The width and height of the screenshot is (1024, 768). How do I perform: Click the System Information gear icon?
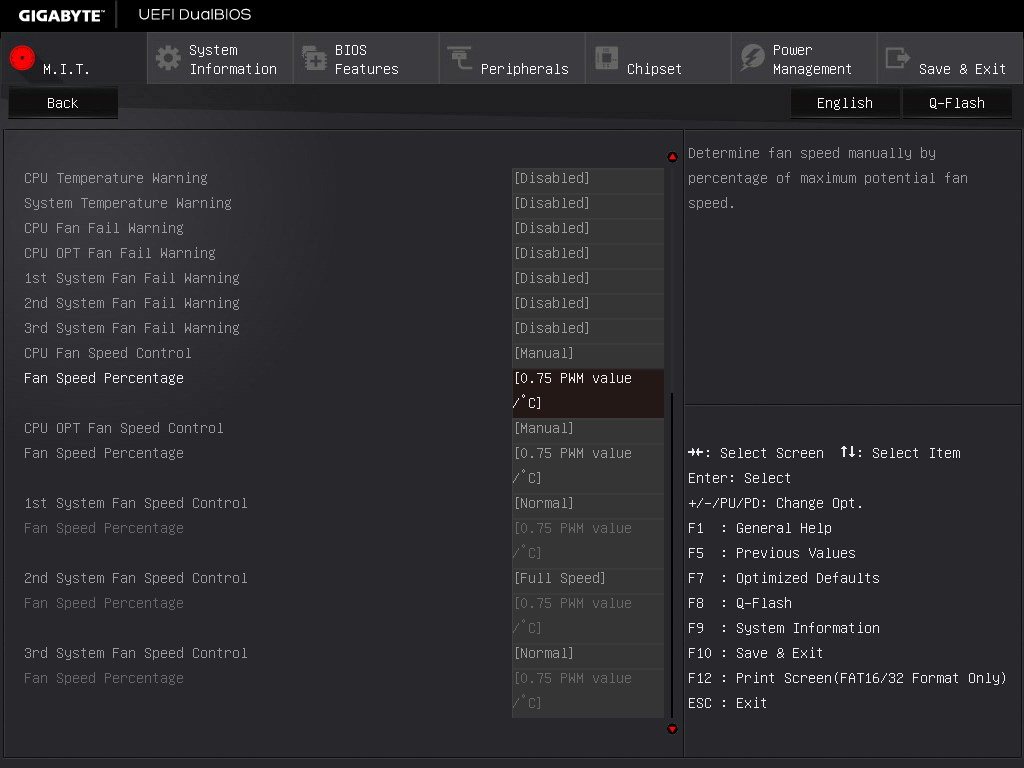[x=168, y=58]
